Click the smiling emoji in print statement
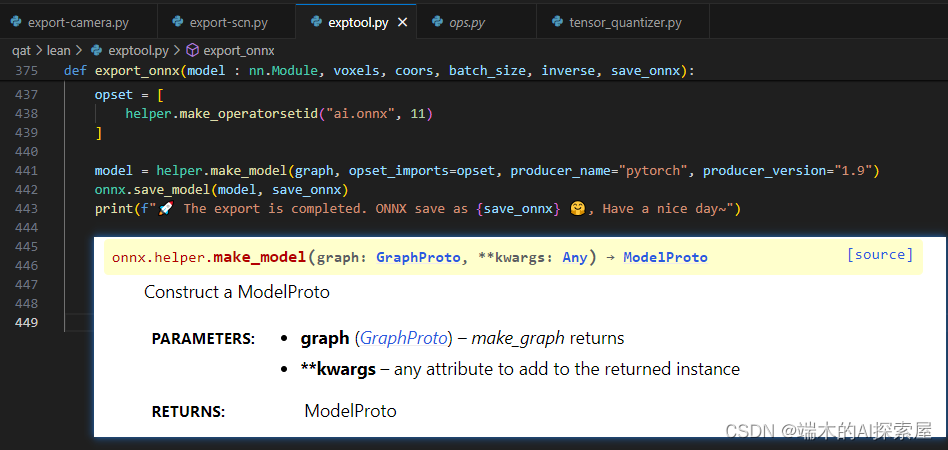This screenshot has height=450, width=948. click(578, 209)
